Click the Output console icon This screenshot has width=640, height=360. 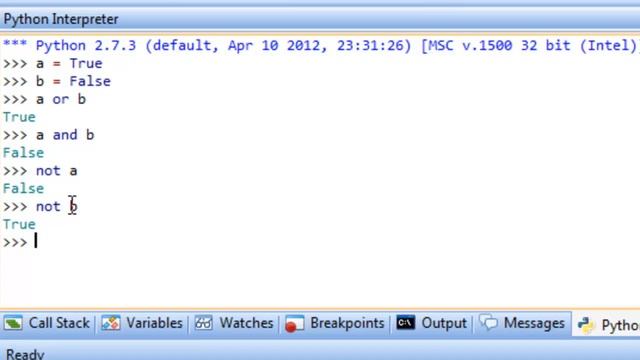point(406,323)
